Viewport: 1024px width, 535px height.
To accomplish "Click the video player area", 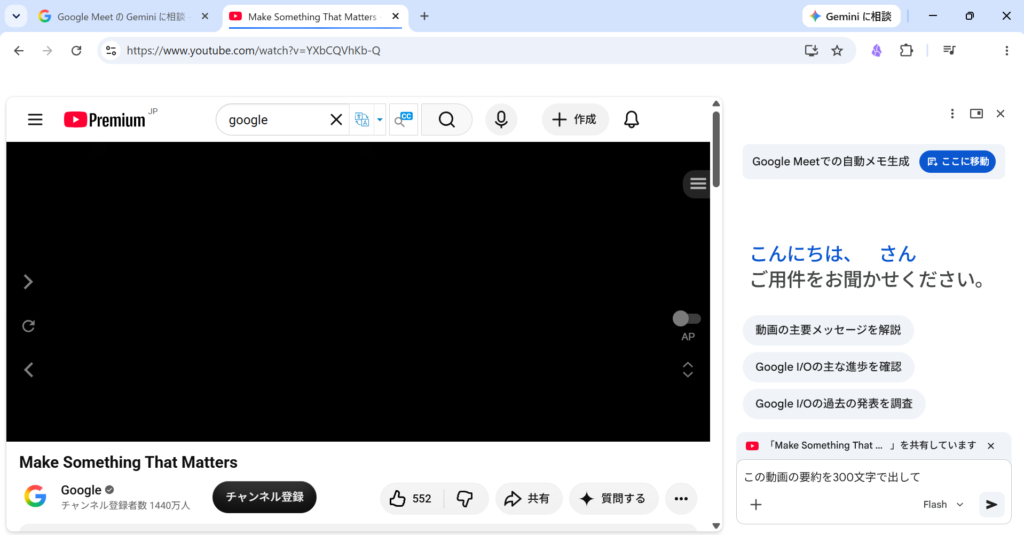I will pyautogui.click(x=358, y=291).
